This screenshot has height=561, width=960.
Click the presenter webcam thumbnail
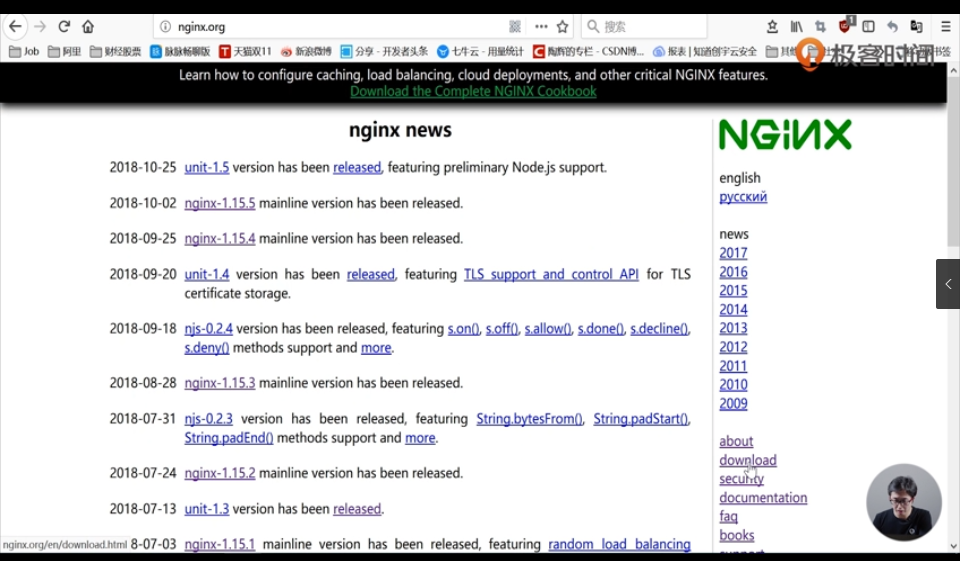[904, 502]
